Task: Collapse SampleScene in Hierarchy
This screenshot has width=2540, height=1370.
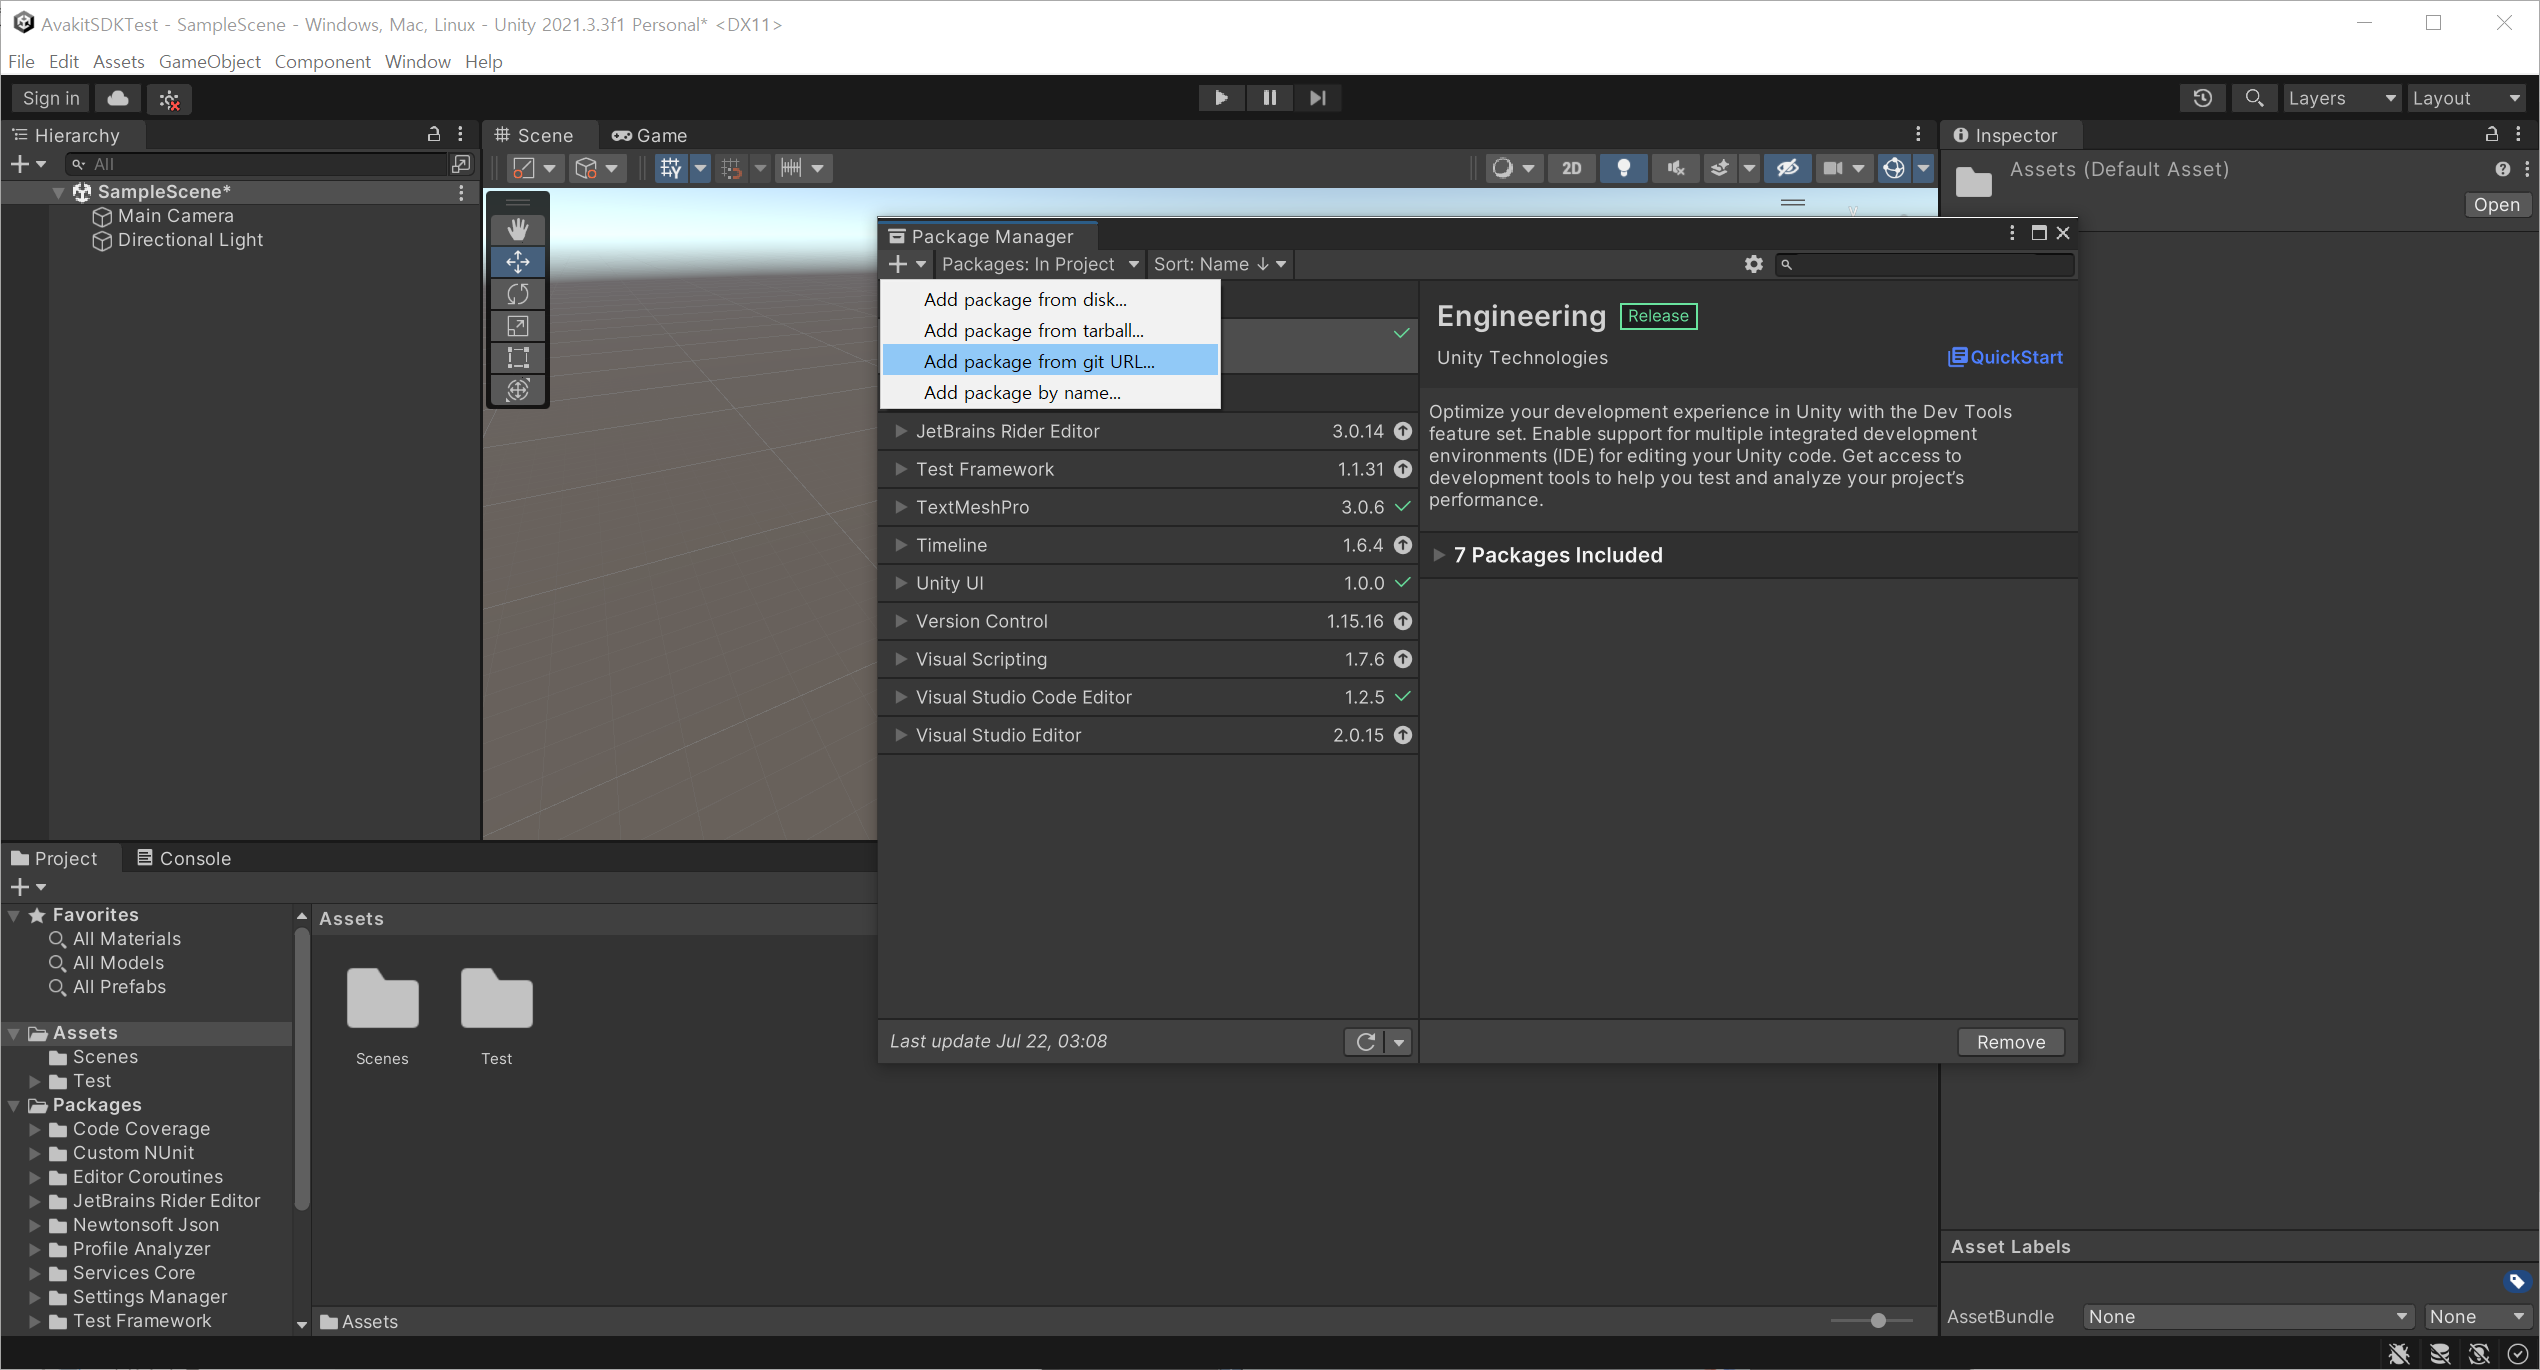Action: tap(59, 192)
